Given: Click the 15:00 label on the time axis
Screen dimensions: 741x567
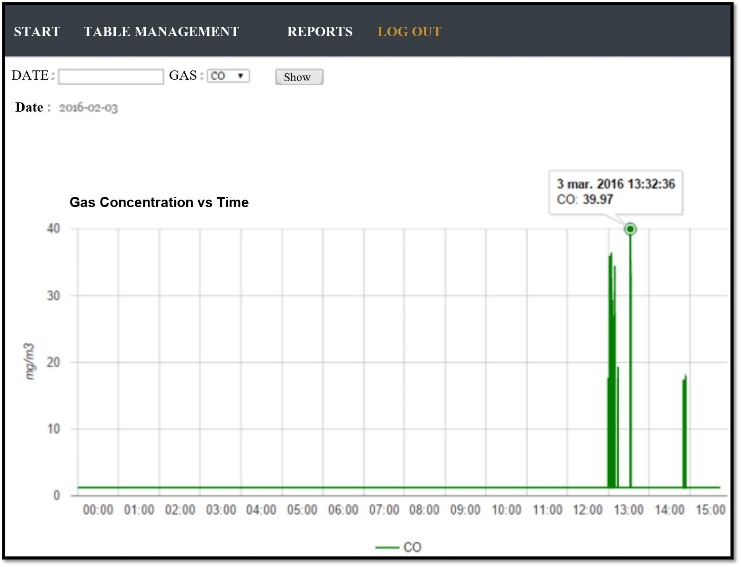Looking at the screenshot, I should tap(710, 510).
